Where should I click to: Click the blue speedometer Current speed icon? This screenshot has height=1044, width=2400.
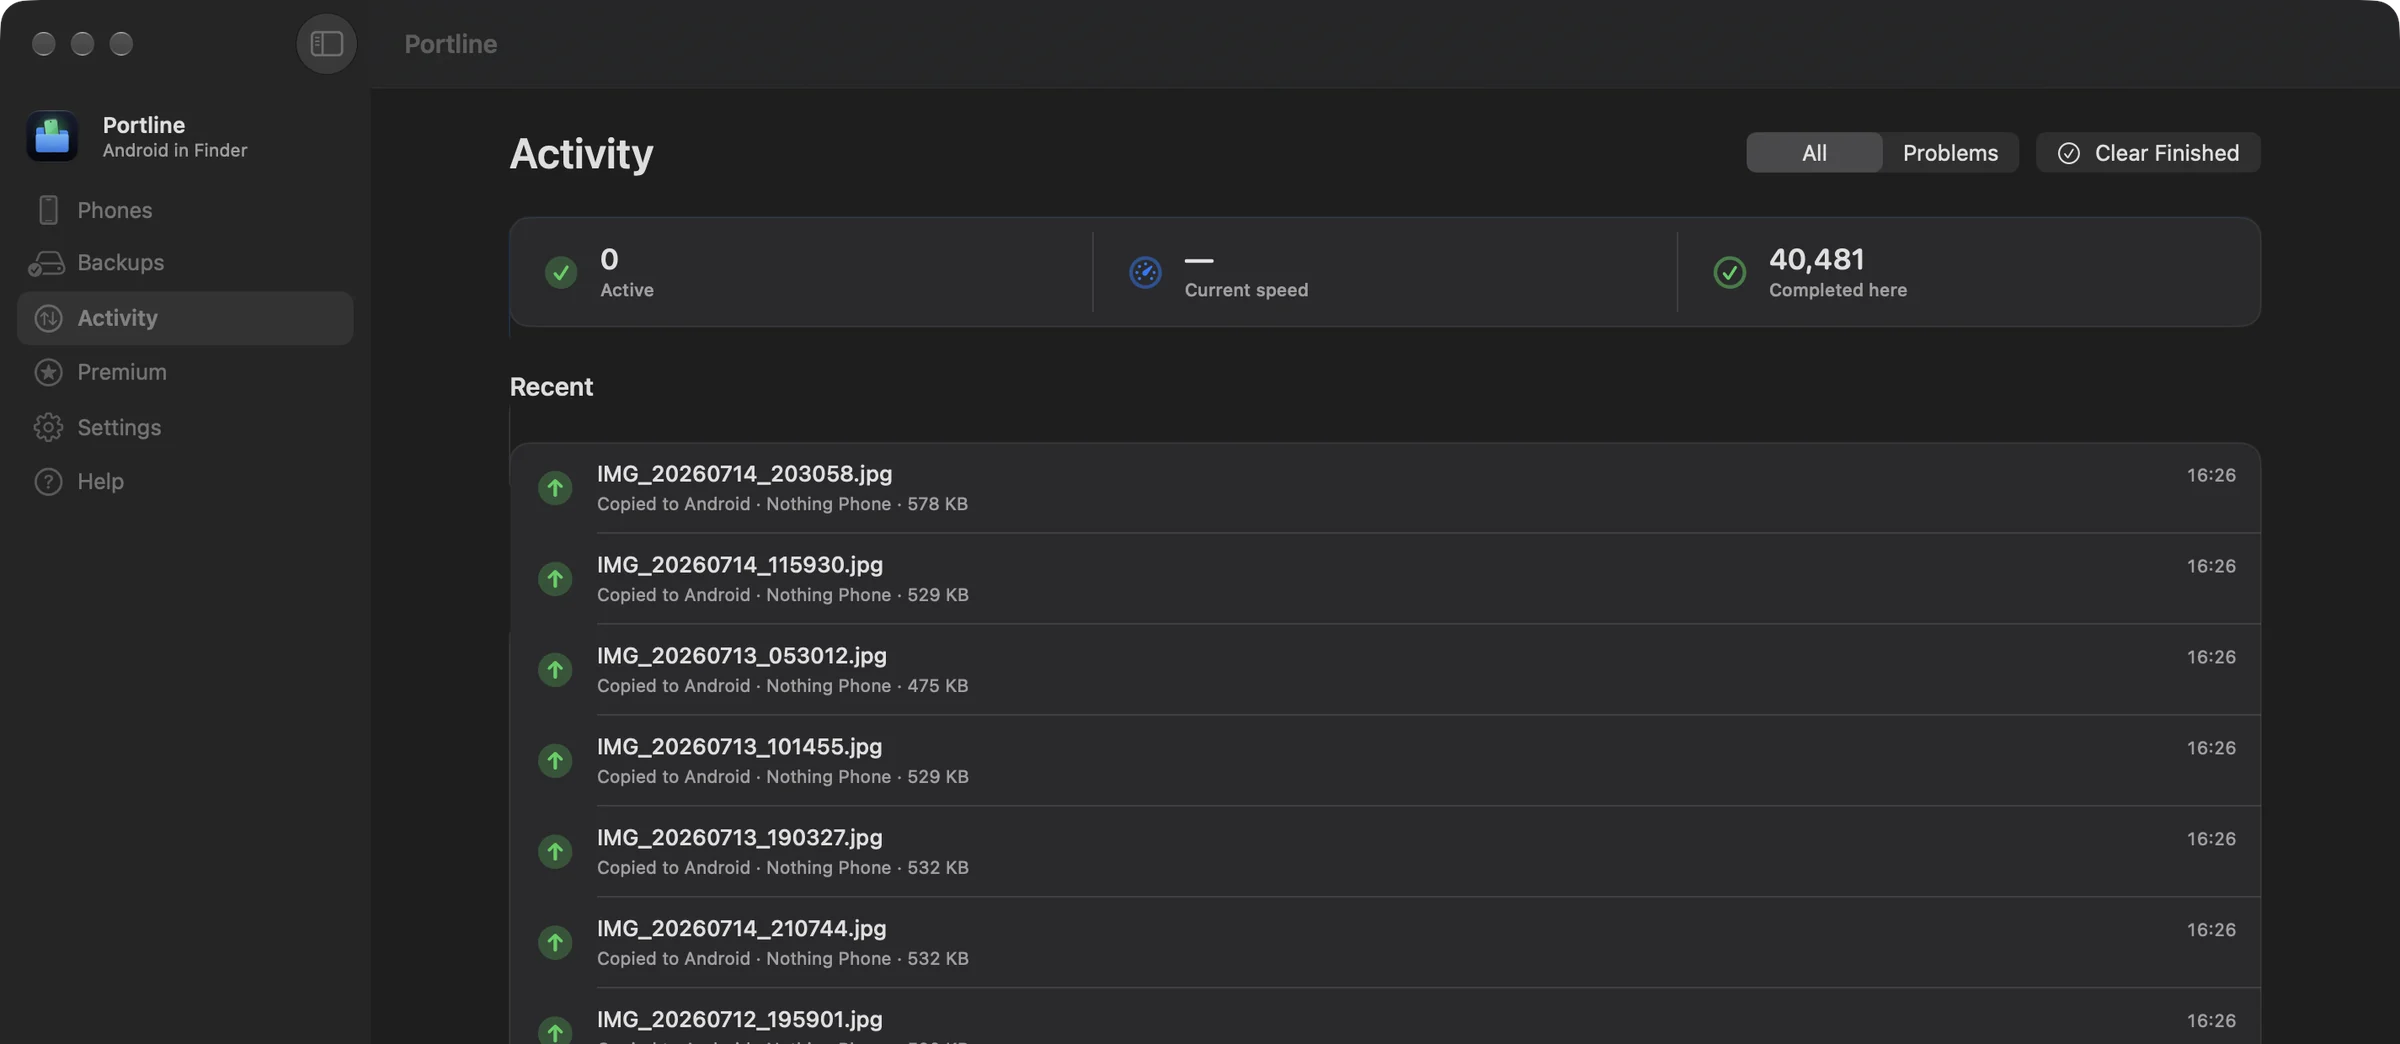click(1145, 272)
